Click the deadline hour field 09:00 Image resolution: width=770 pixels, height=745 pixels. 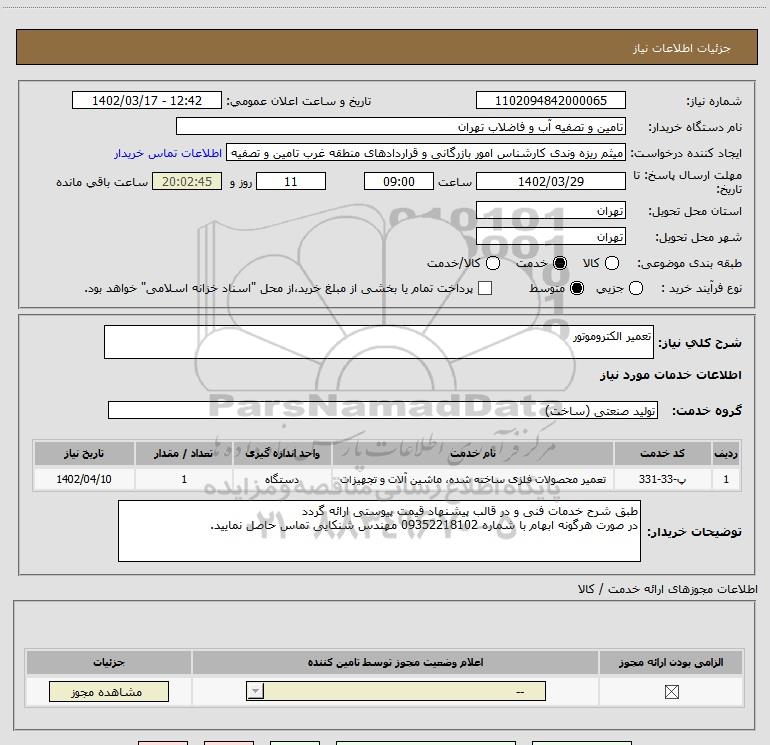point(399,181)
